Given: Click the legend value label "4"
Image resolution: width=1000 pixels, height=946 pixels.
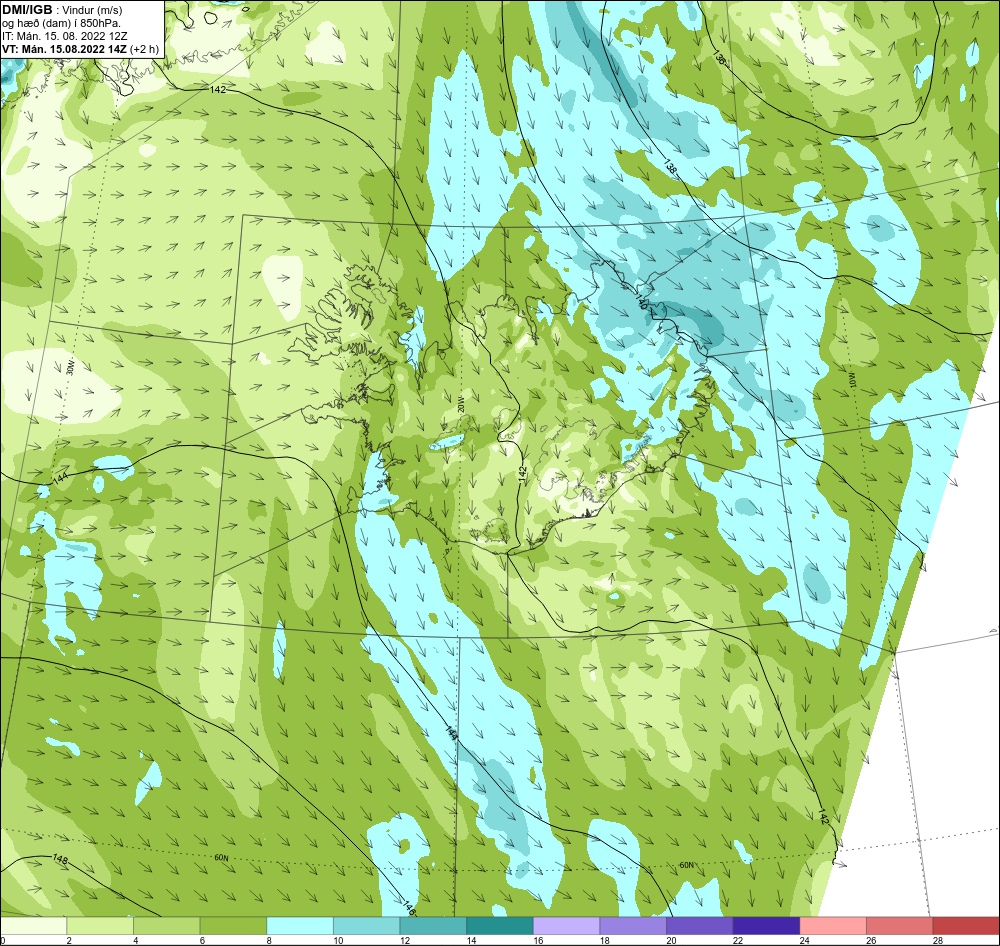Looking at the screenshot, I should point(135,941).
